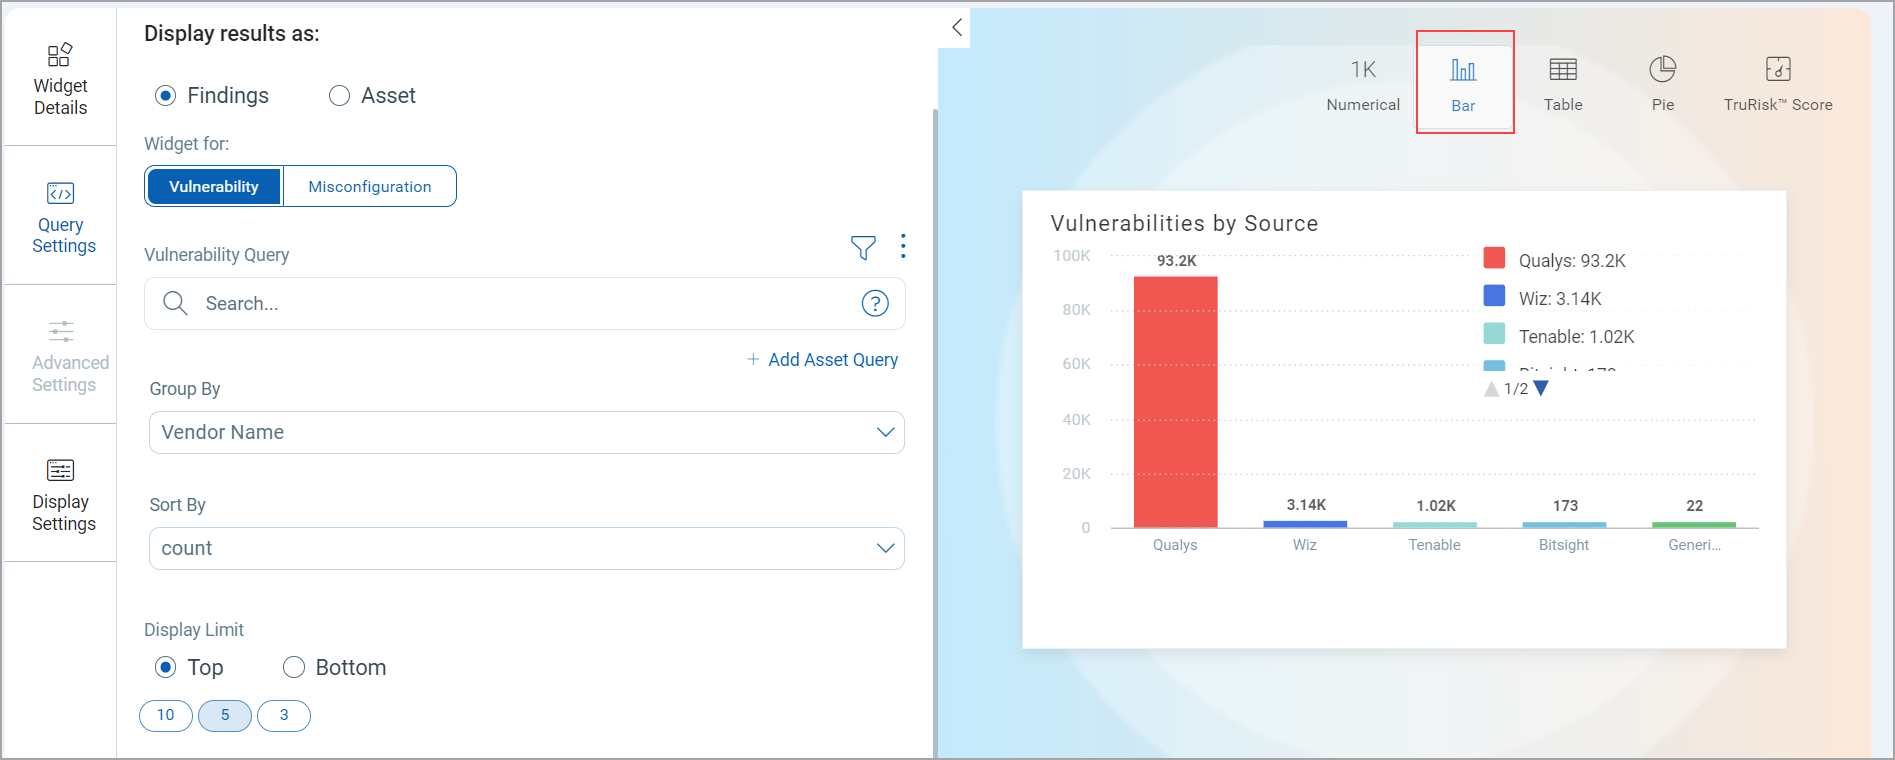Select the Asset radio button
Viewport: 1895px width, 760px height.
340,96
